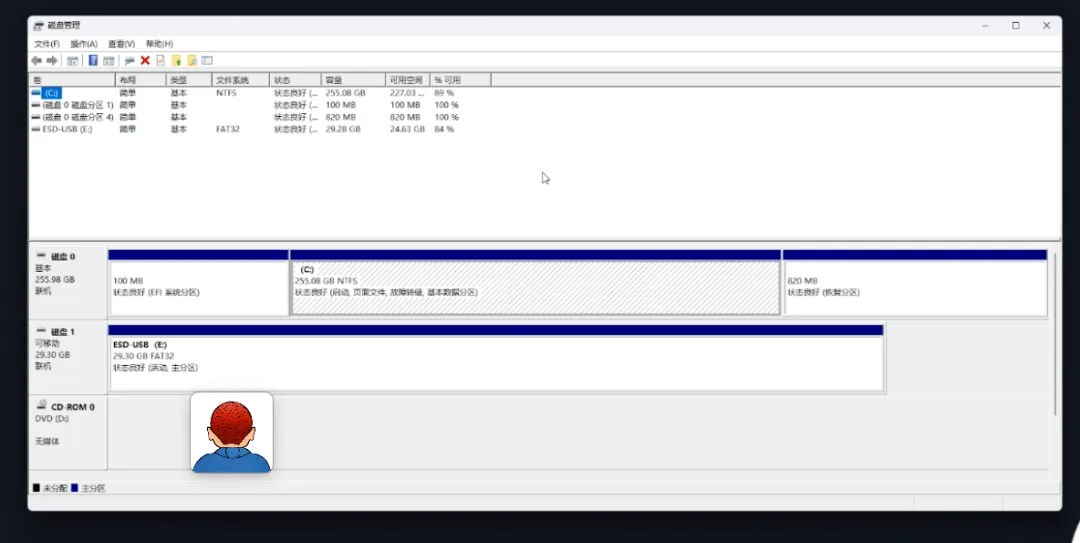This screenshot has width=1080, height=543.
Task: Click the 磁盘 1 removable disk label panel
Action: [68, 358]
